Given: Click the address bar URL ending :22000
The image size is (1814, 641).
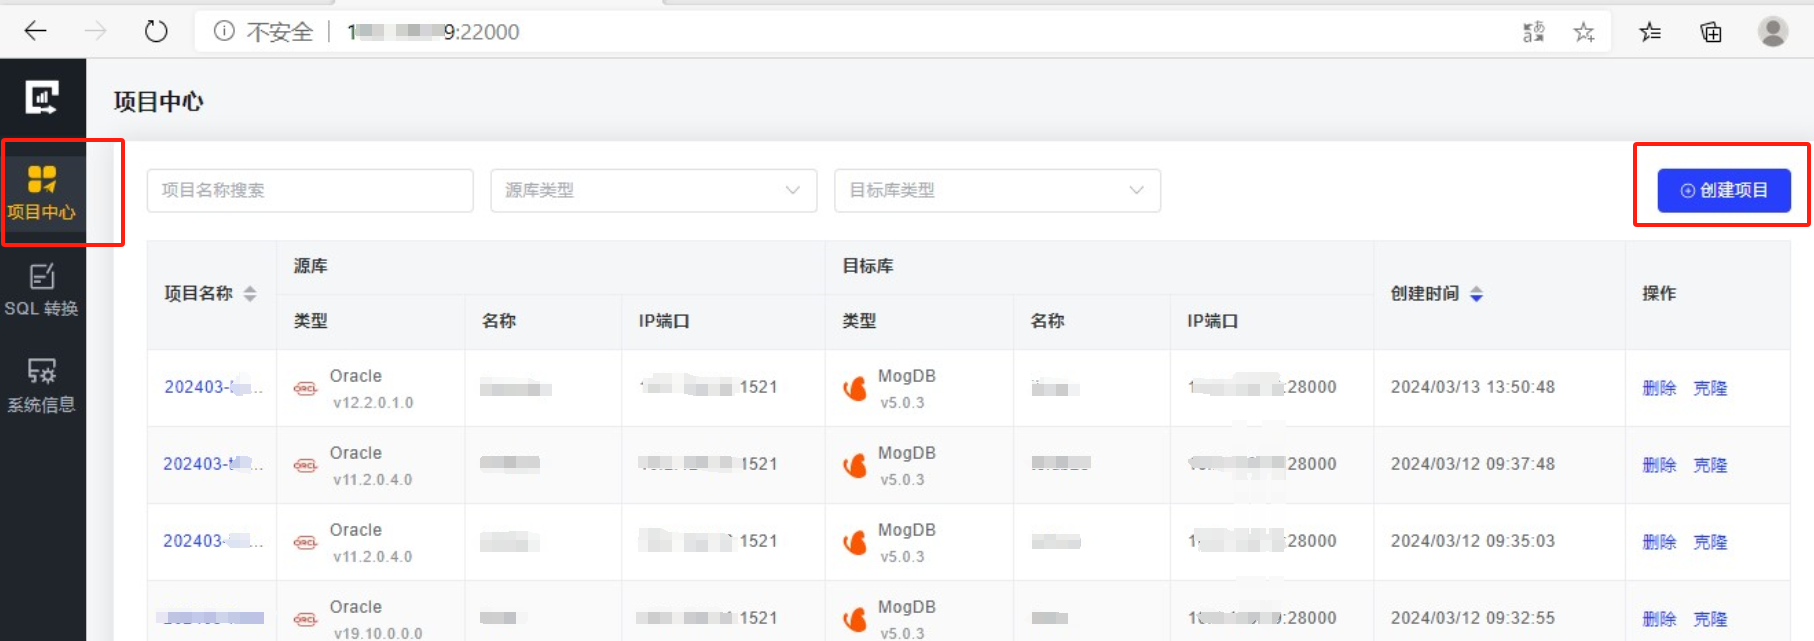Looking at the screenshot, I should (x=433, y=32).
